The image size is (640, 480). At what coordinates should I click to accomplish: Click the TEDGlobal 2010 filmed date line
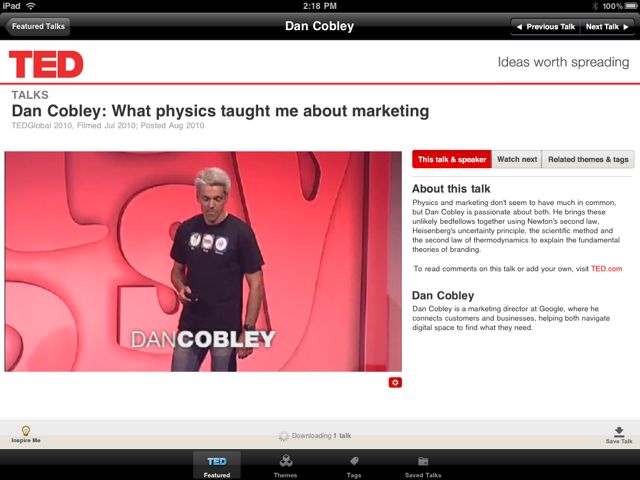point(108,125)
